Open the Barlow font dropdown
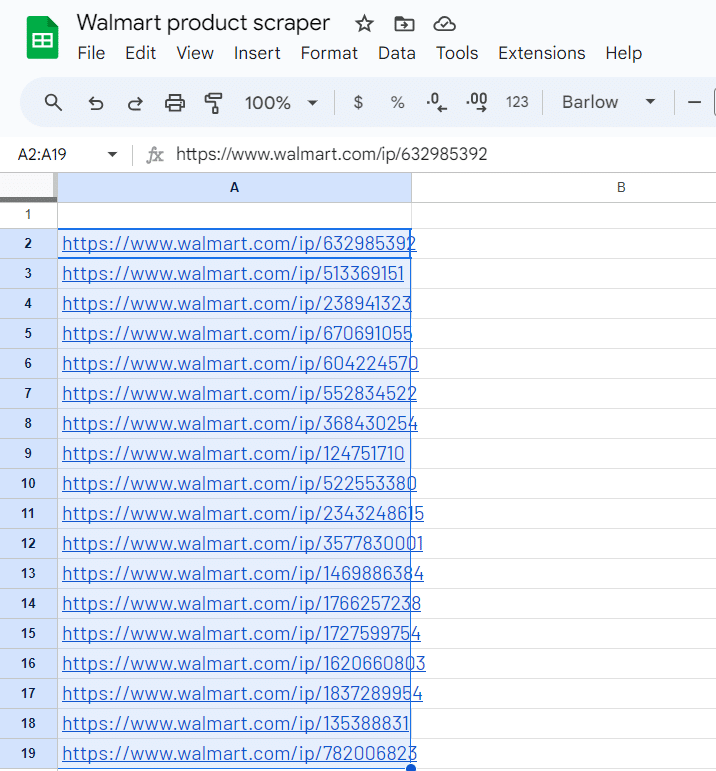Image resolution: width=716 pixels, height=771 pixels. click(608, 102)
